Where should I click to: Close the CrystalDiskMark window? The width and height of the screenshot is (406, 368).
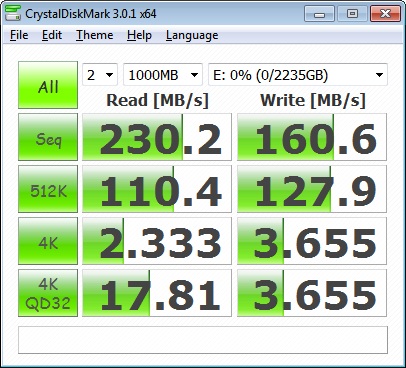385,14
